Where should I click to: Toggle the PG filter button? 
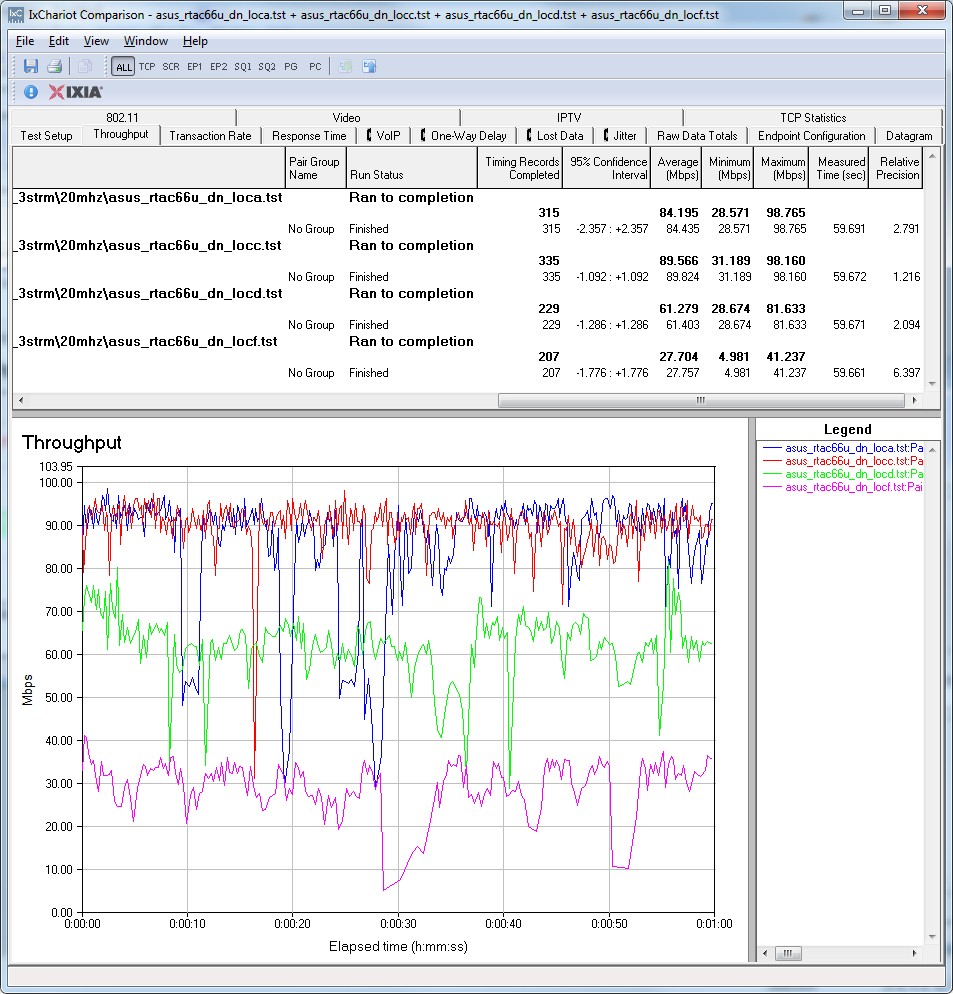point(291,67)
